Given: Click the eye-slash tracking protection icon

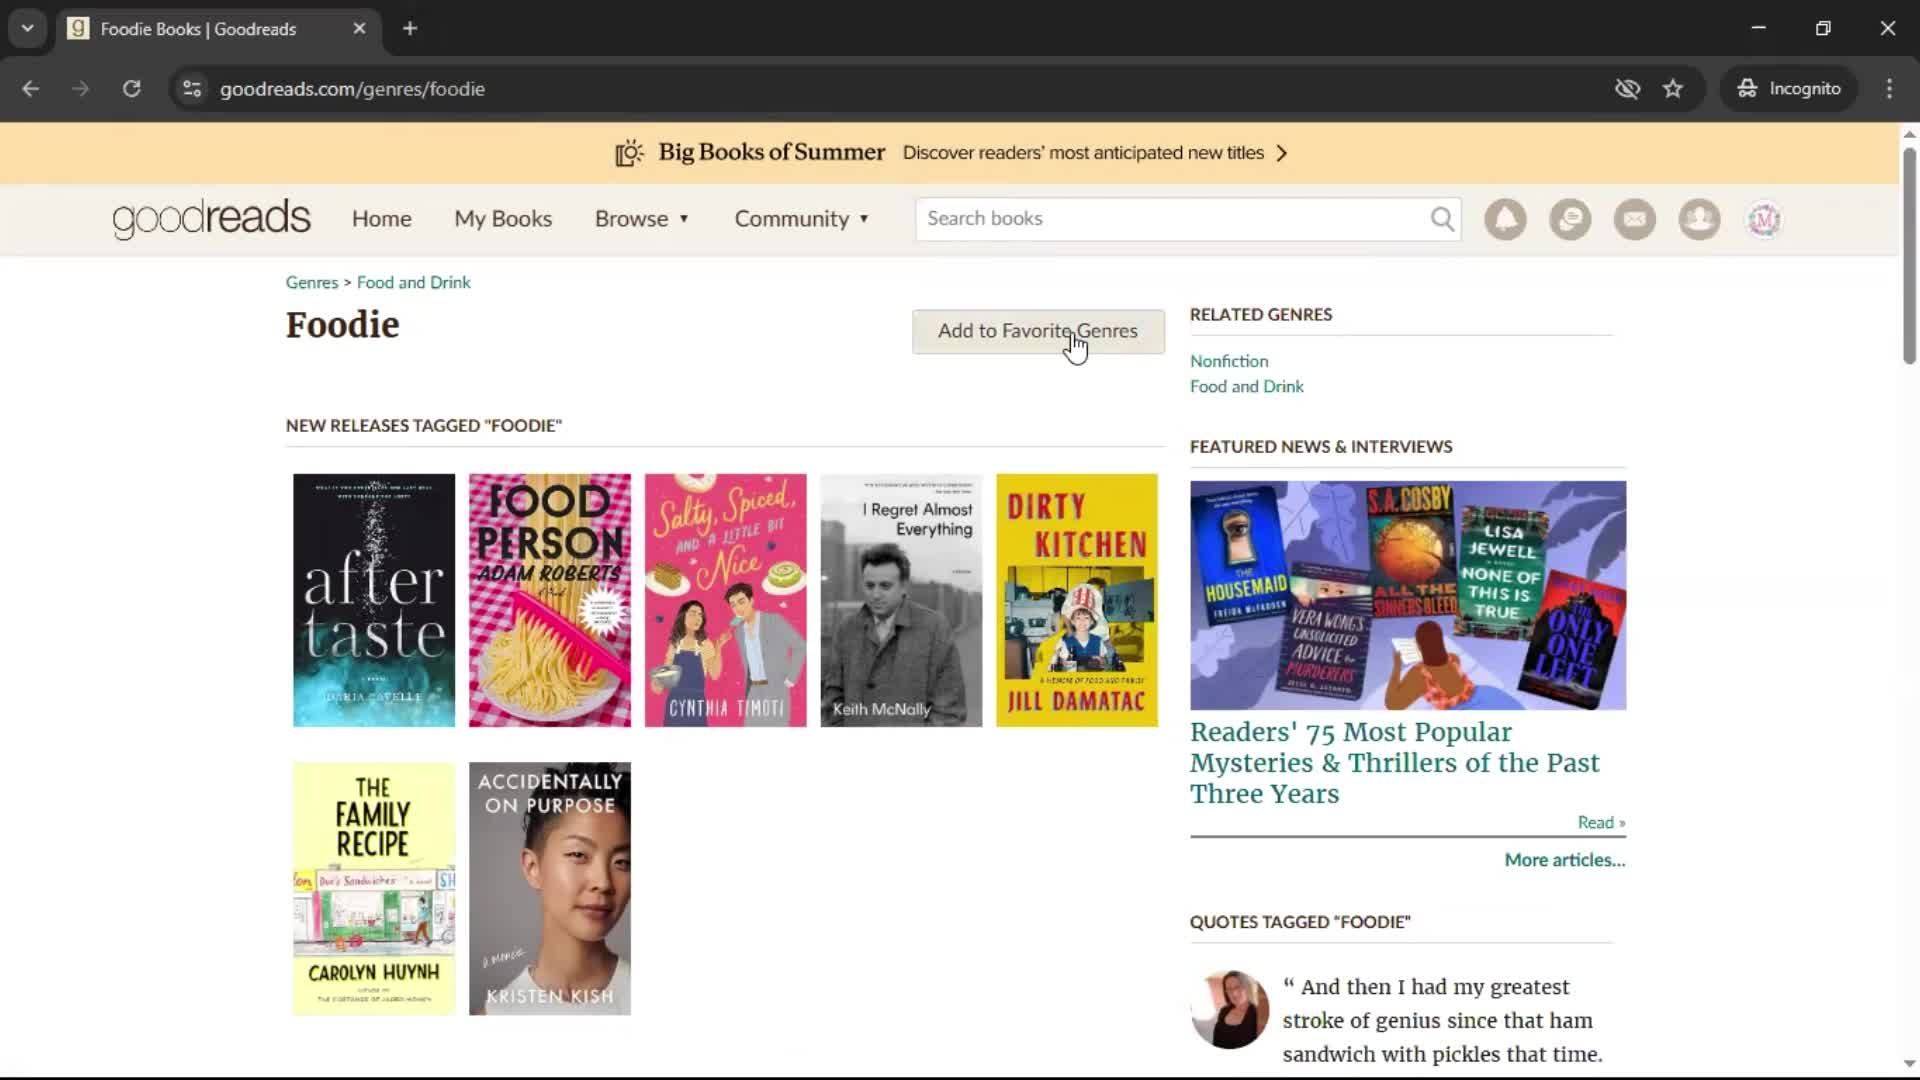Looking at the screenshot, I should tap(1627, 89).
